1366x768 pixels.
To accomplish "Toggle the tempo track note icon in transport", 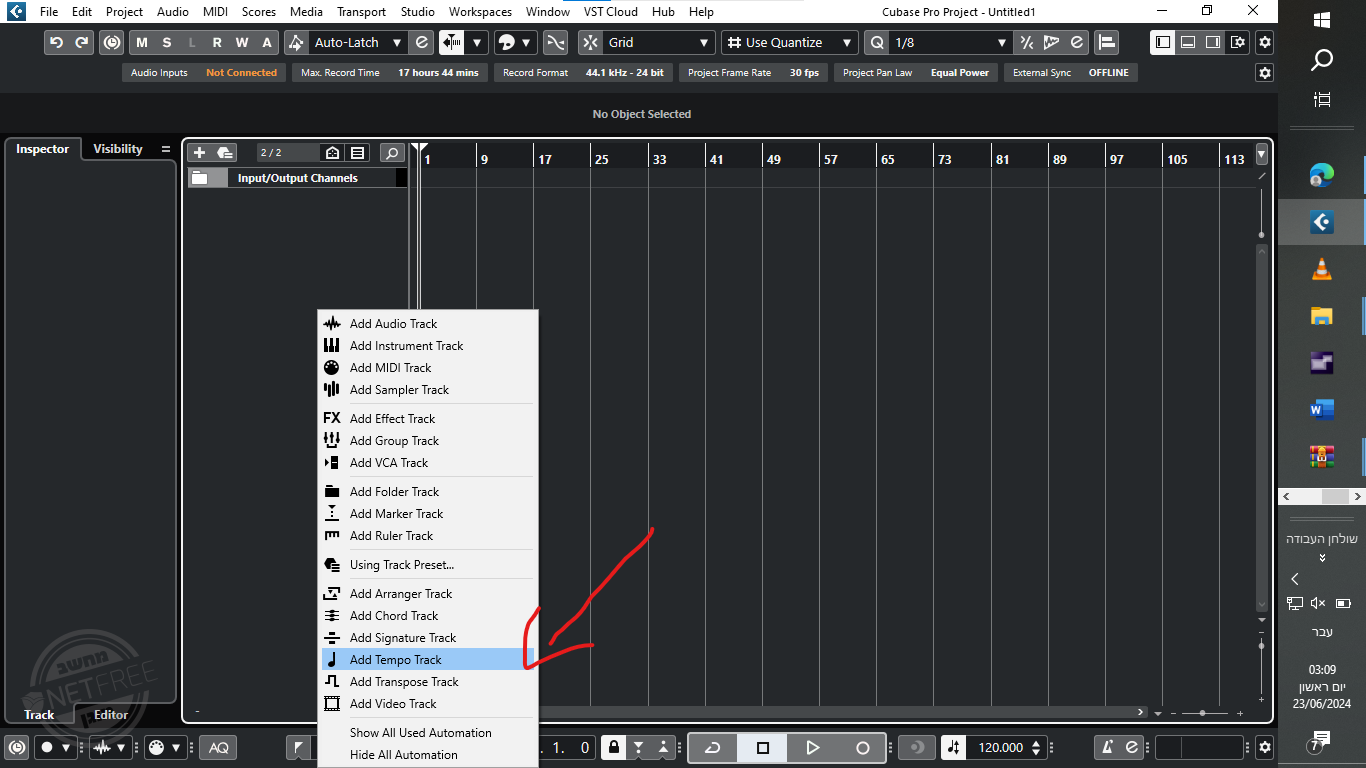I will click(x=954, y=747).
